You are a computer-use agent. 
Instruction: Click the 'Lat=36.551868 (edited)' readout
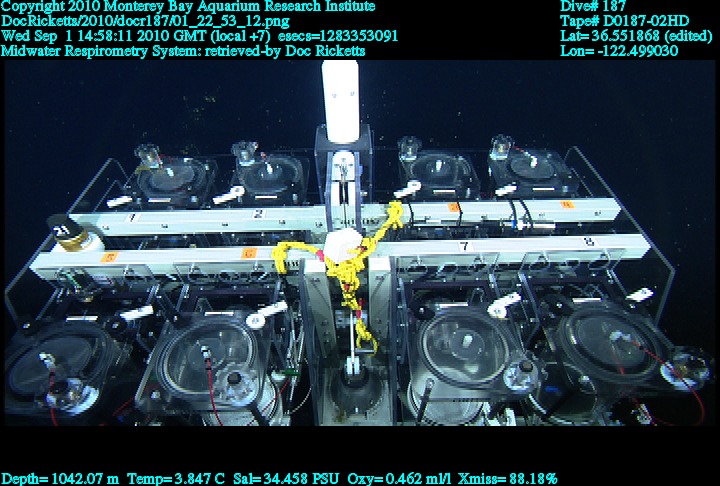[636, 36]
